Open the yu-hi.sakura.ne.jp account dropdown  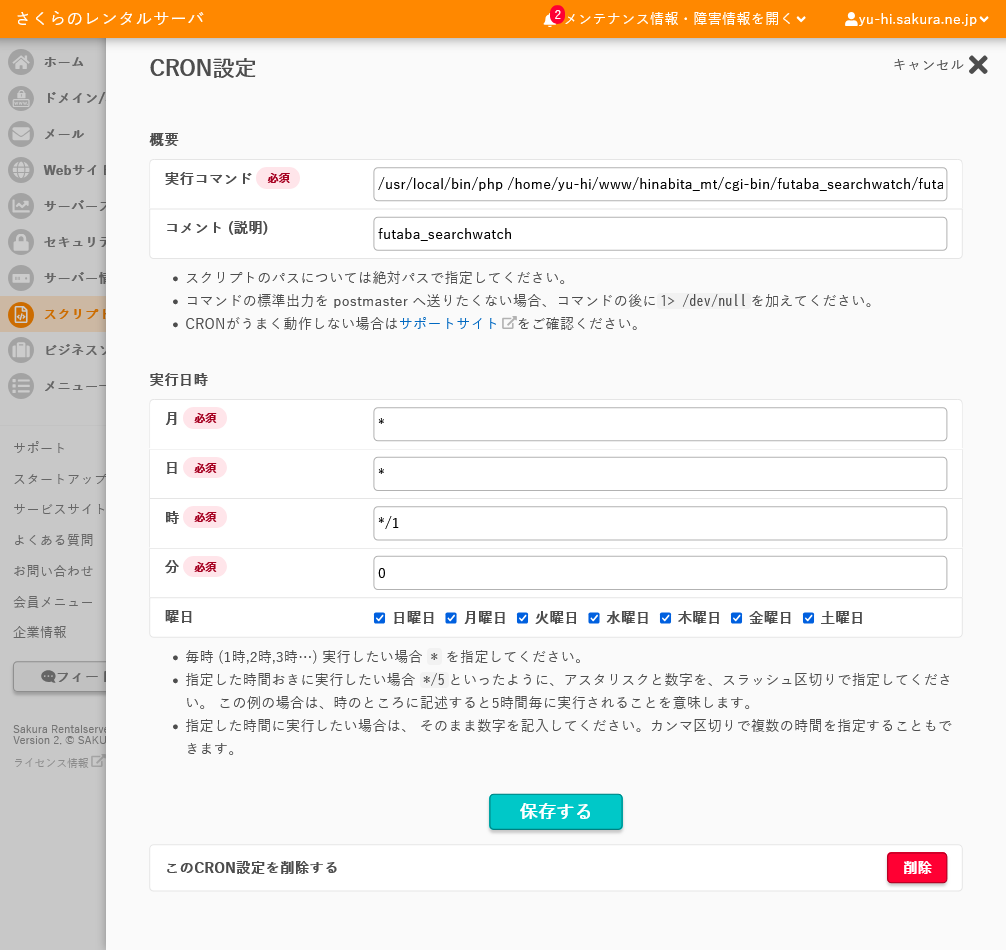pos(921,19)
